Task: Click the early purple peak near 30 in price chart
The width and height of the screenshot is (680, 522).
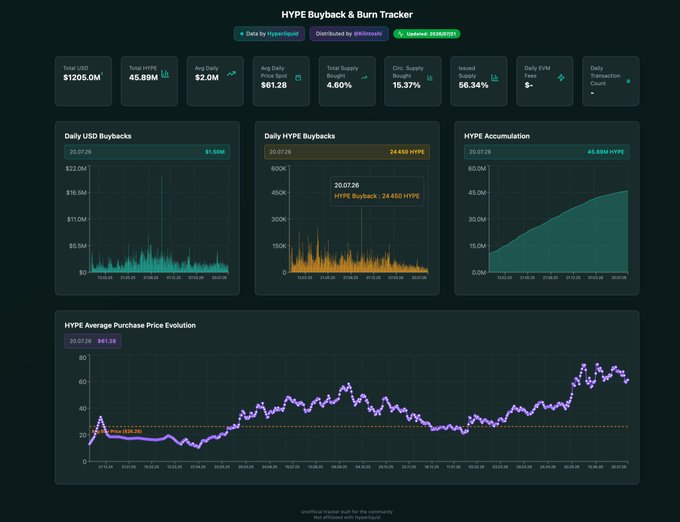Action: click(101, 418)
